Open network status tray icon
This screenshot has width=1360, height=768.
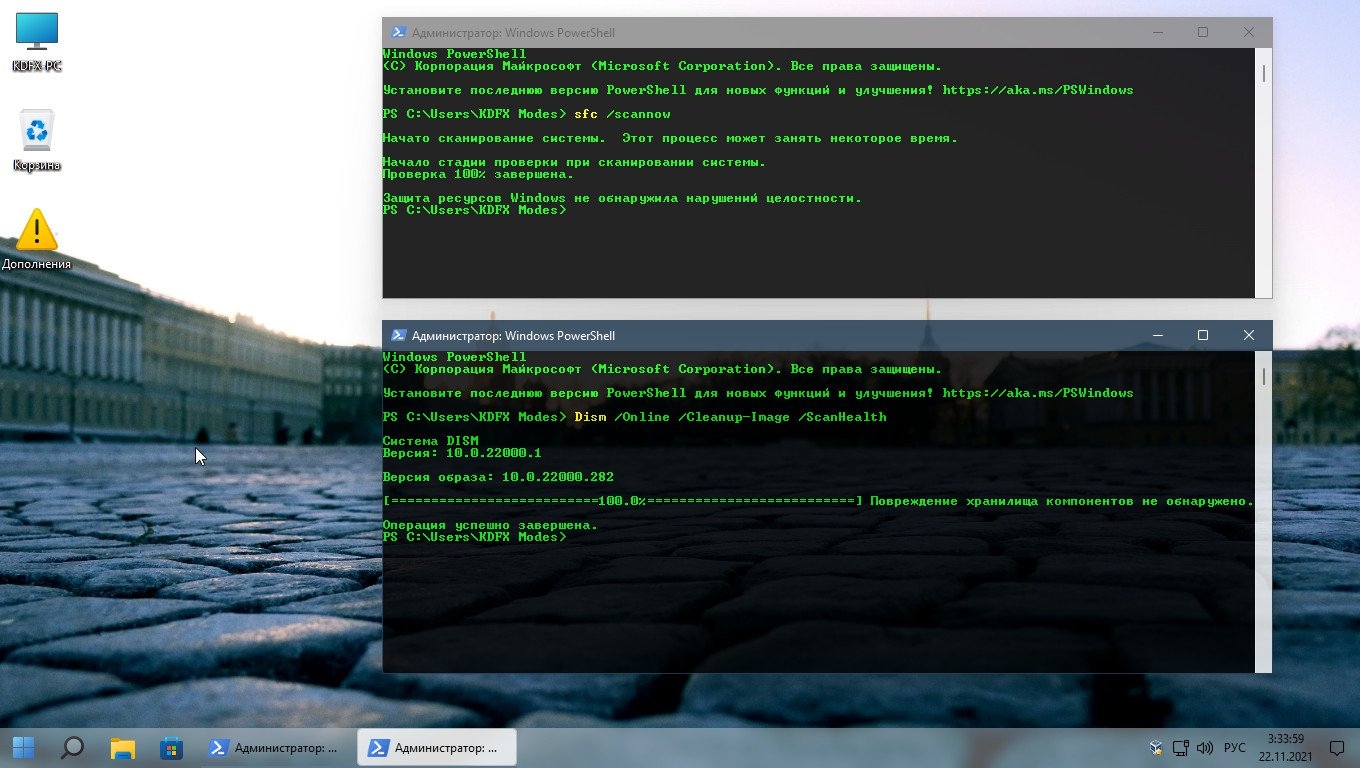(x=1181, y=748)
